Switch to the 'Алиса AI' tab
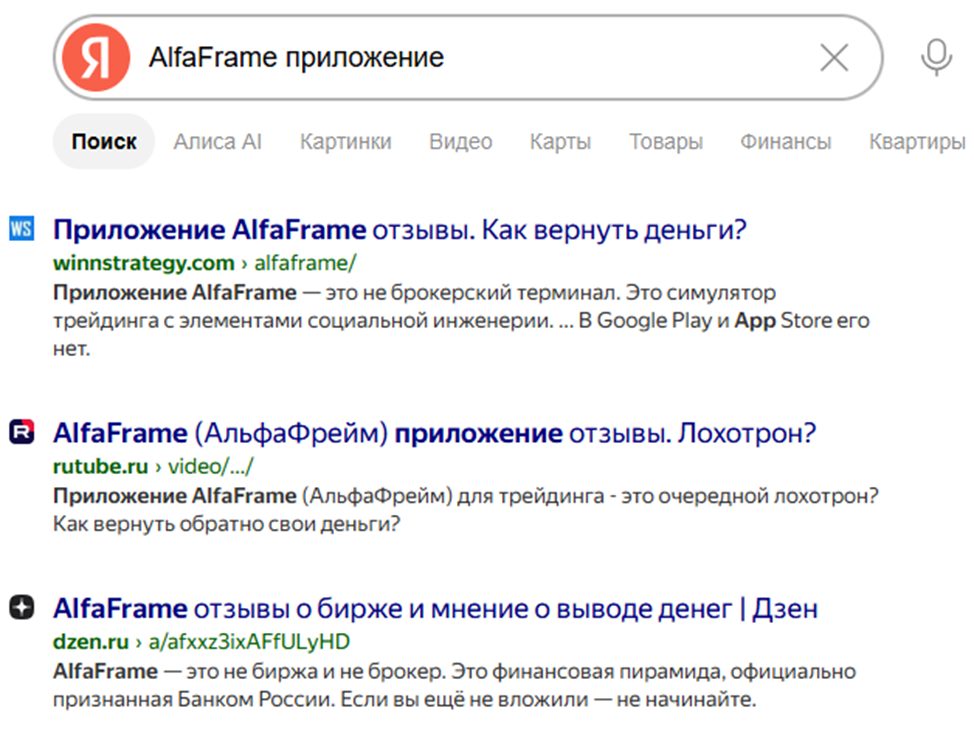The height and width of the screenshot is (739, 974). (217, 142)
